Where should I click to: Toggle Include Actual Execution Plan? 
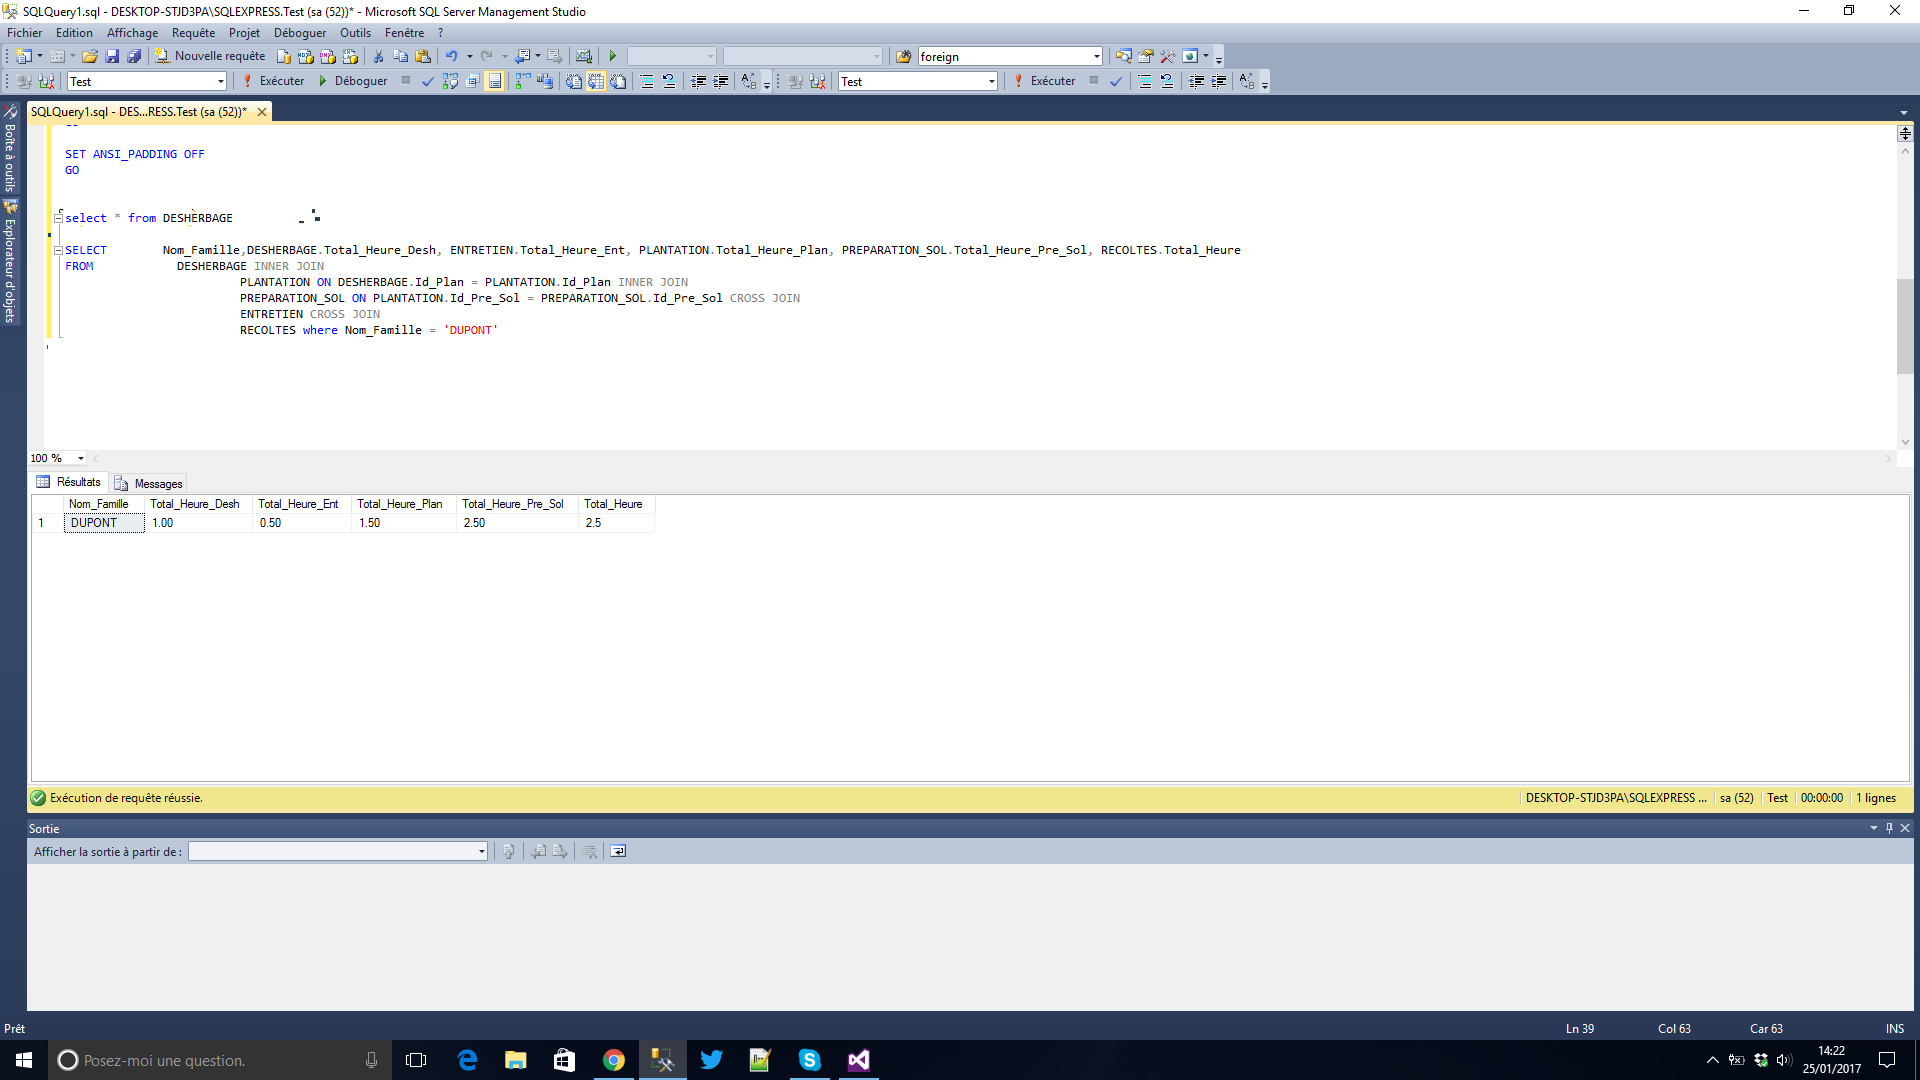(x=523, y=82)
